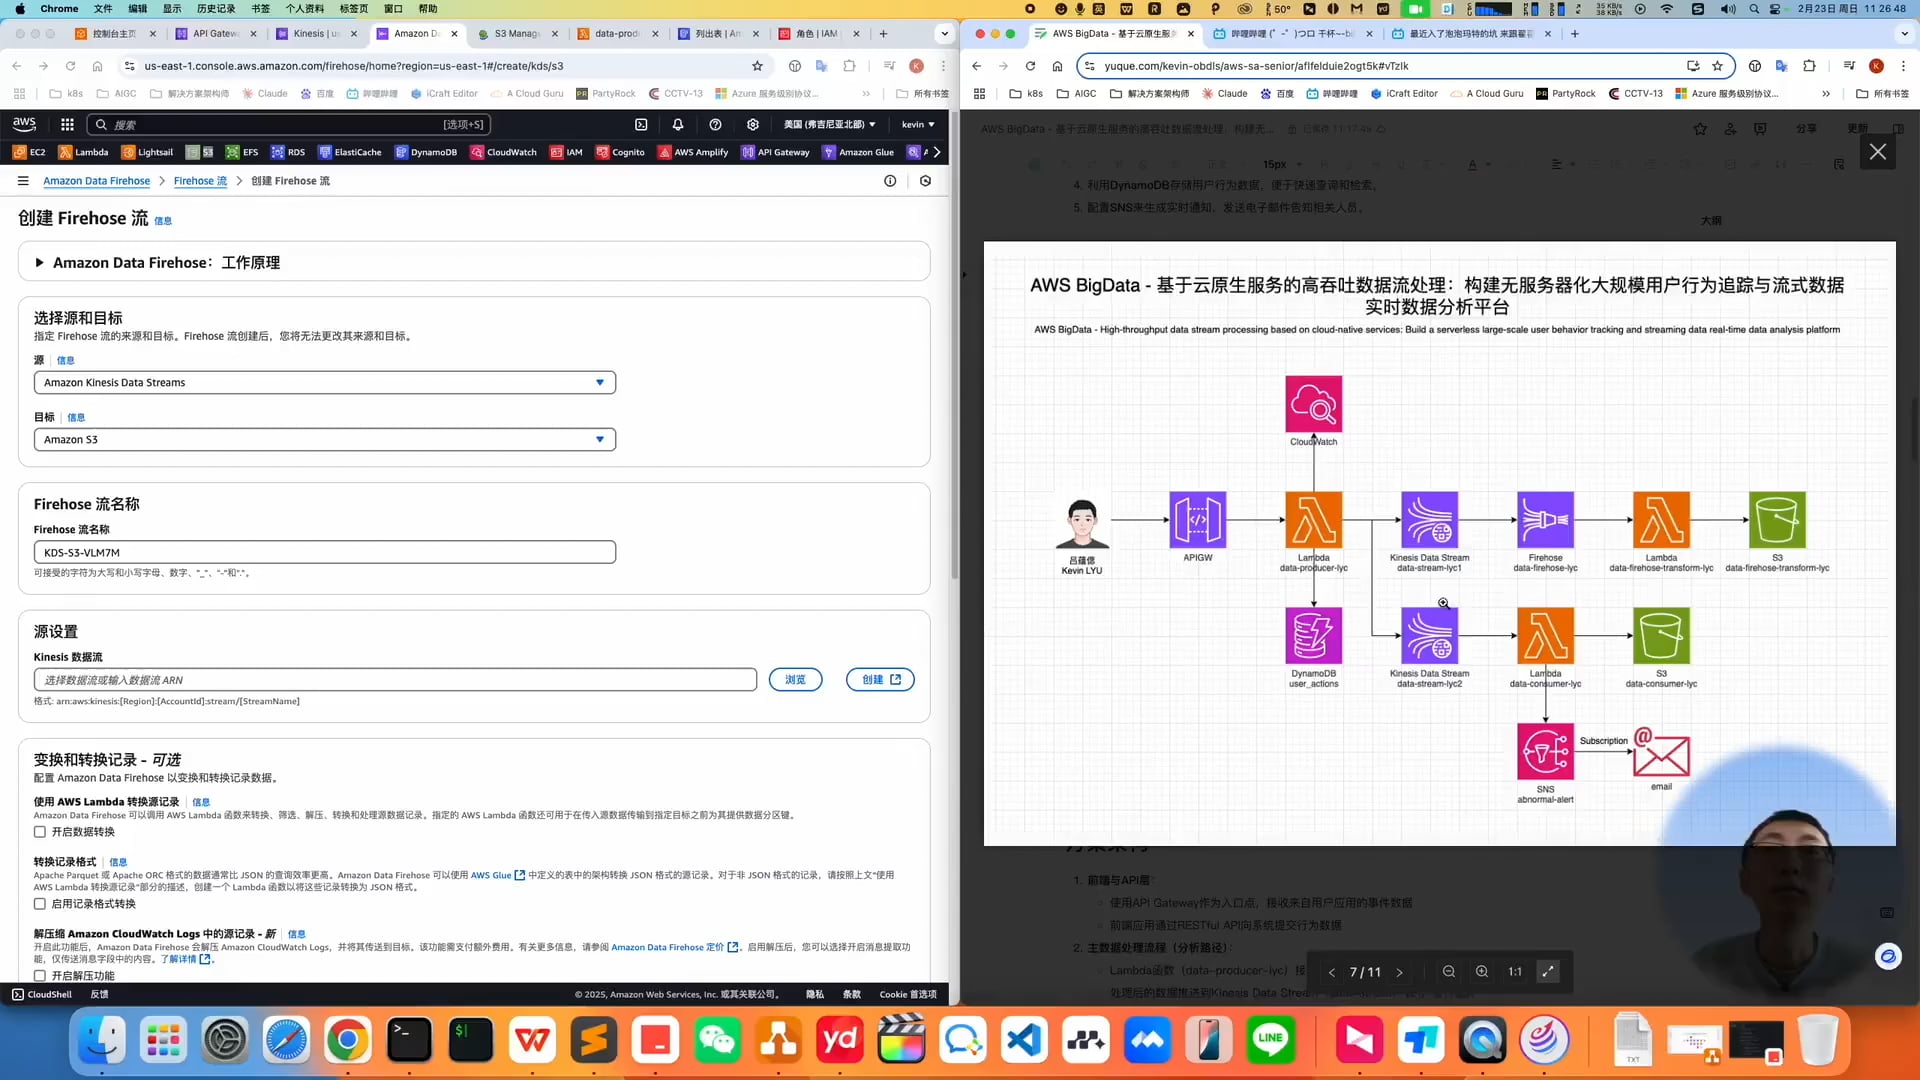Open the CloudWatch shortcut in AWS favorites bar
This screenshot has height=1080, width=1920.
[x=502, y=152]
